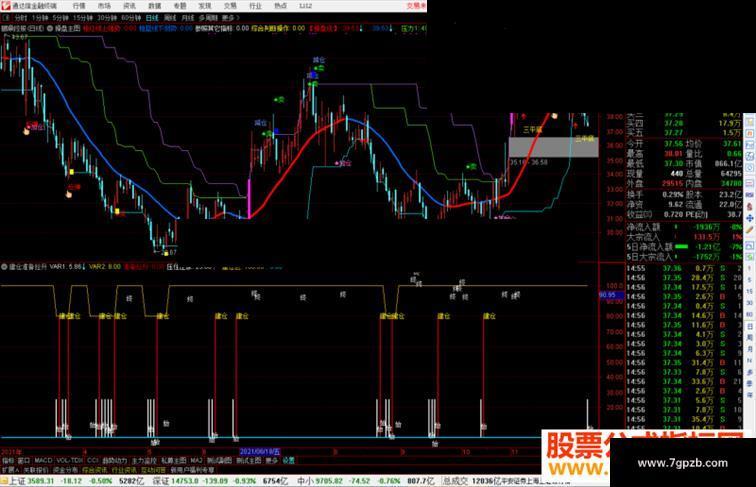Image resolution: width=756 pixels, height=487 pixels.
Task: Switch to MA2 indicator
Action: pos(196,460)
